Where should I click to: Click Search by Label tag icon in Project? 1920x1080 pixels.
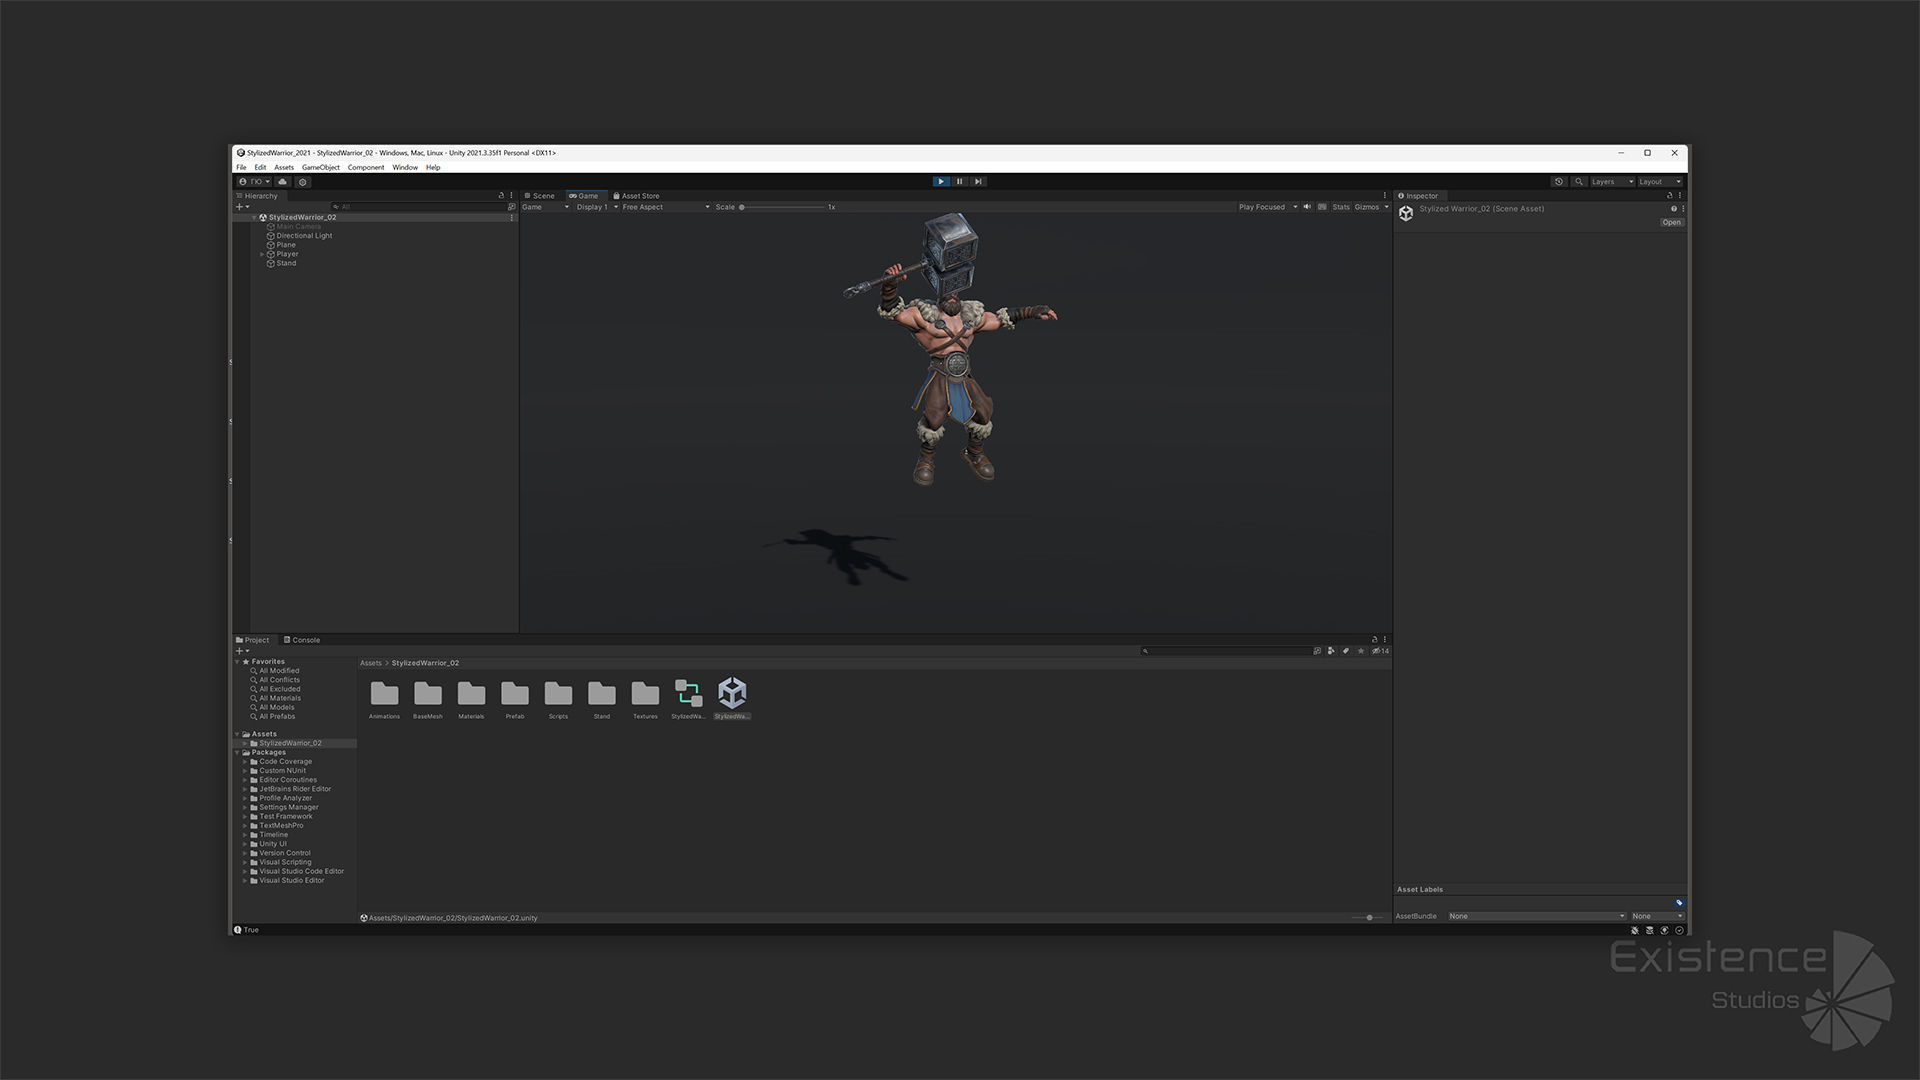click(1346, 651)
